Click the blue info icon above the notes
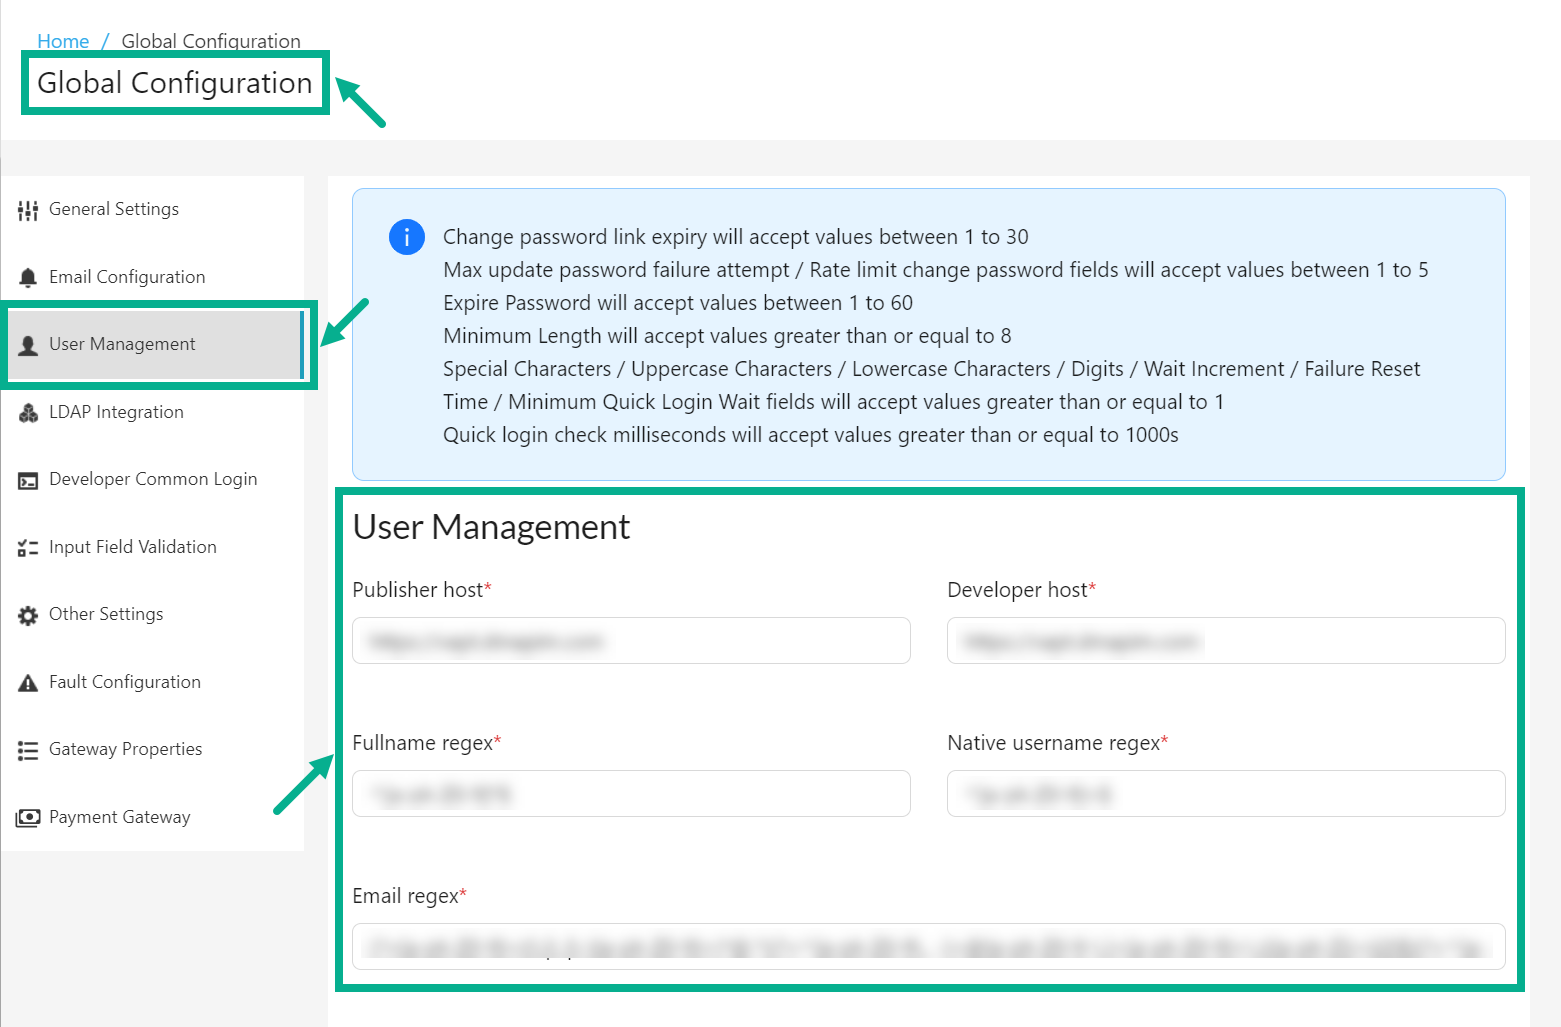This screenshot has height=1027, width=1561. (406, 237)
